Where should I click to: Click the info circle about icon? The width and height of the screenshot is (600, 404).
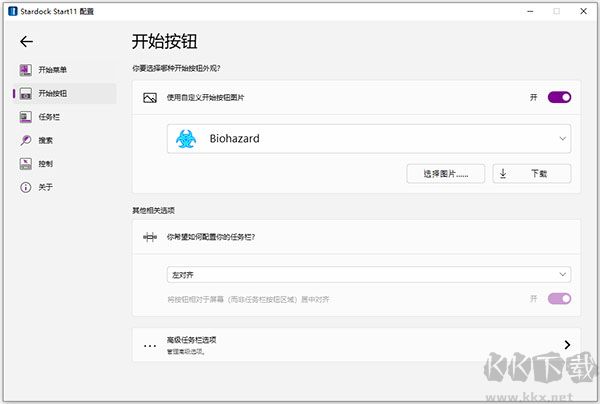26,187
